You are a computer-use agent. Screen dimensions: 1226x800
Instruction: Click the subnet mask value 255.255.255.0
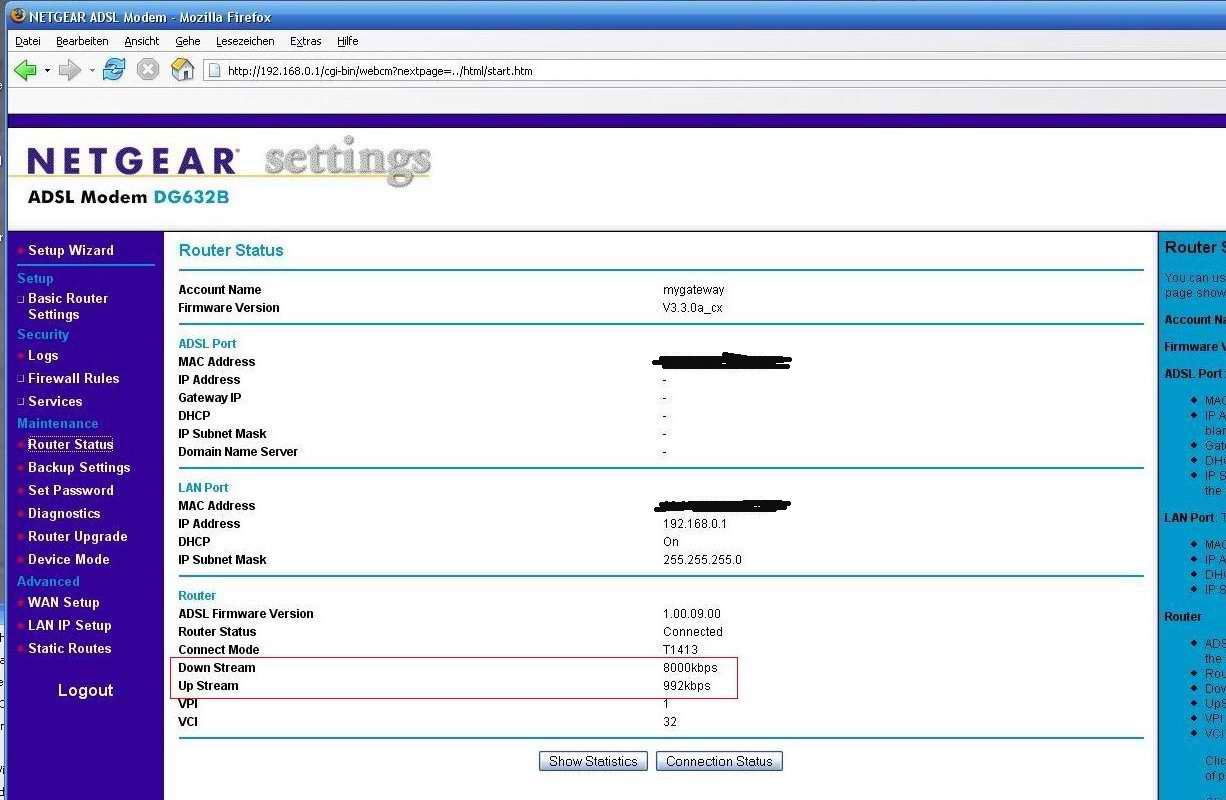[x=702, y=560]
